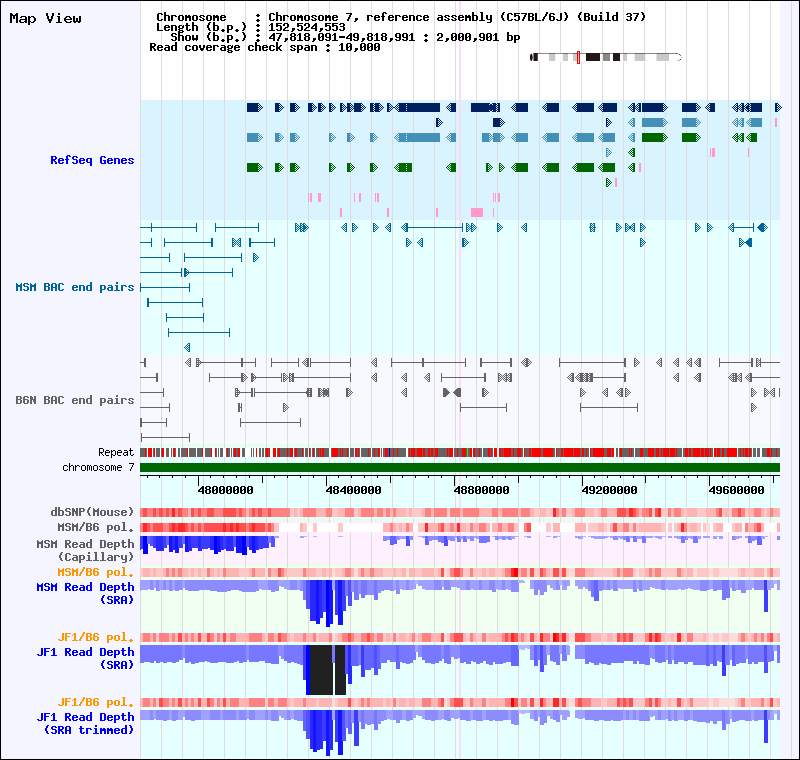This screenshot has width=800, height=760.
Task: Click the Repeat track label
Action: pos(116,452)
